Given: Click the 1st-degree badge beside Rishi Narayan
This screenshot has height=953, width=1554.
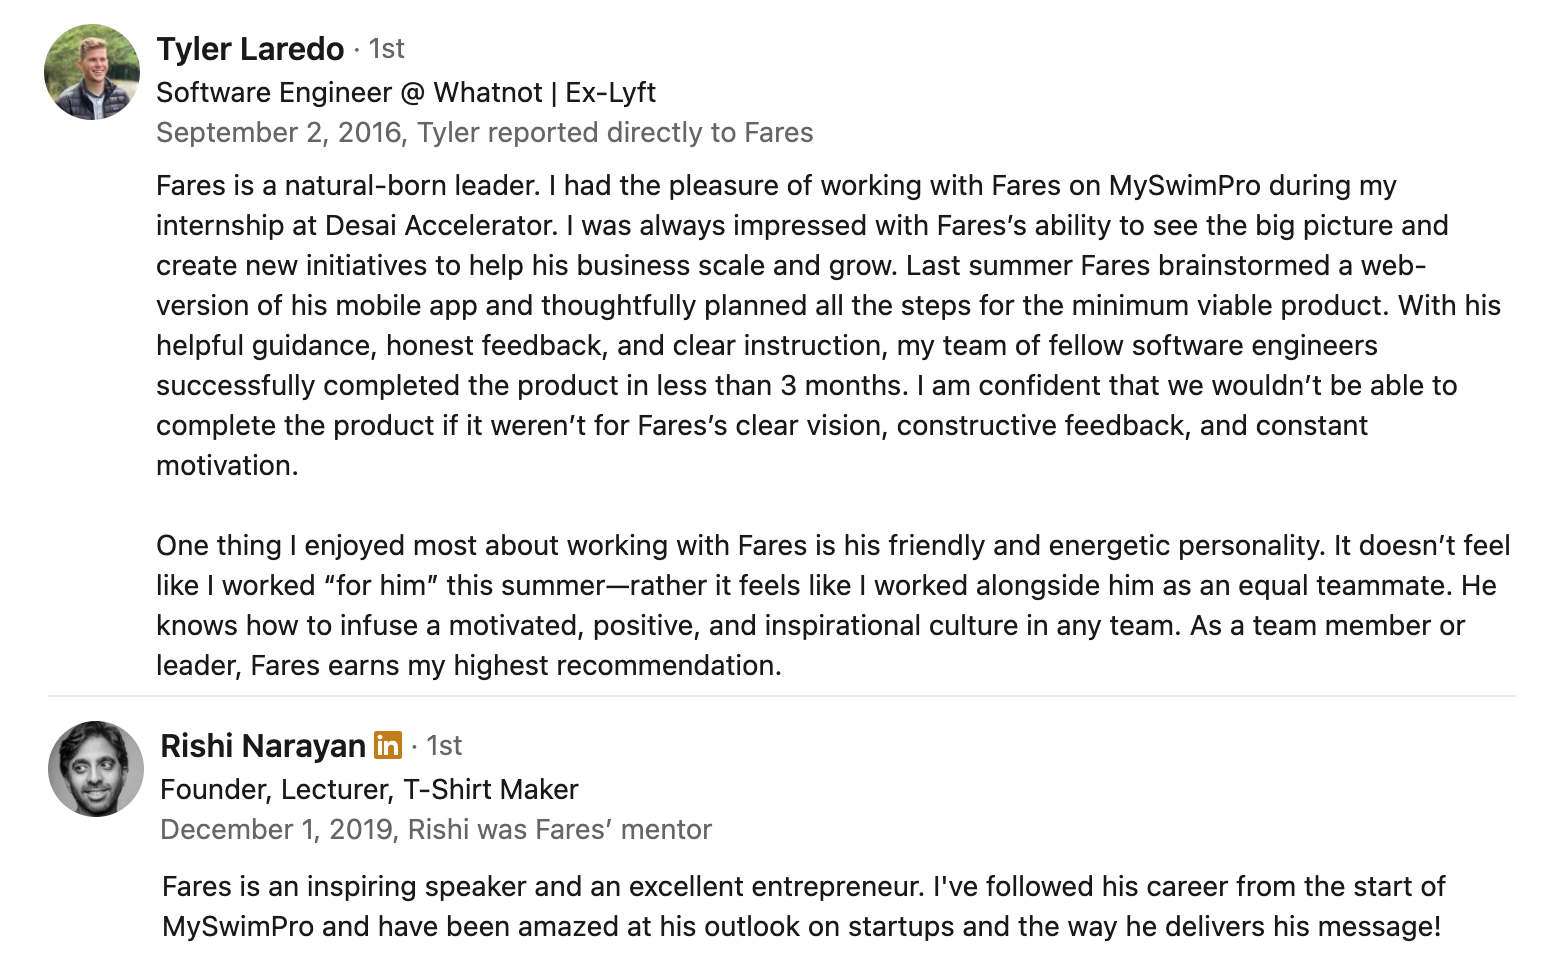Looking at the screenshot, I should click(x=444, y=746).
